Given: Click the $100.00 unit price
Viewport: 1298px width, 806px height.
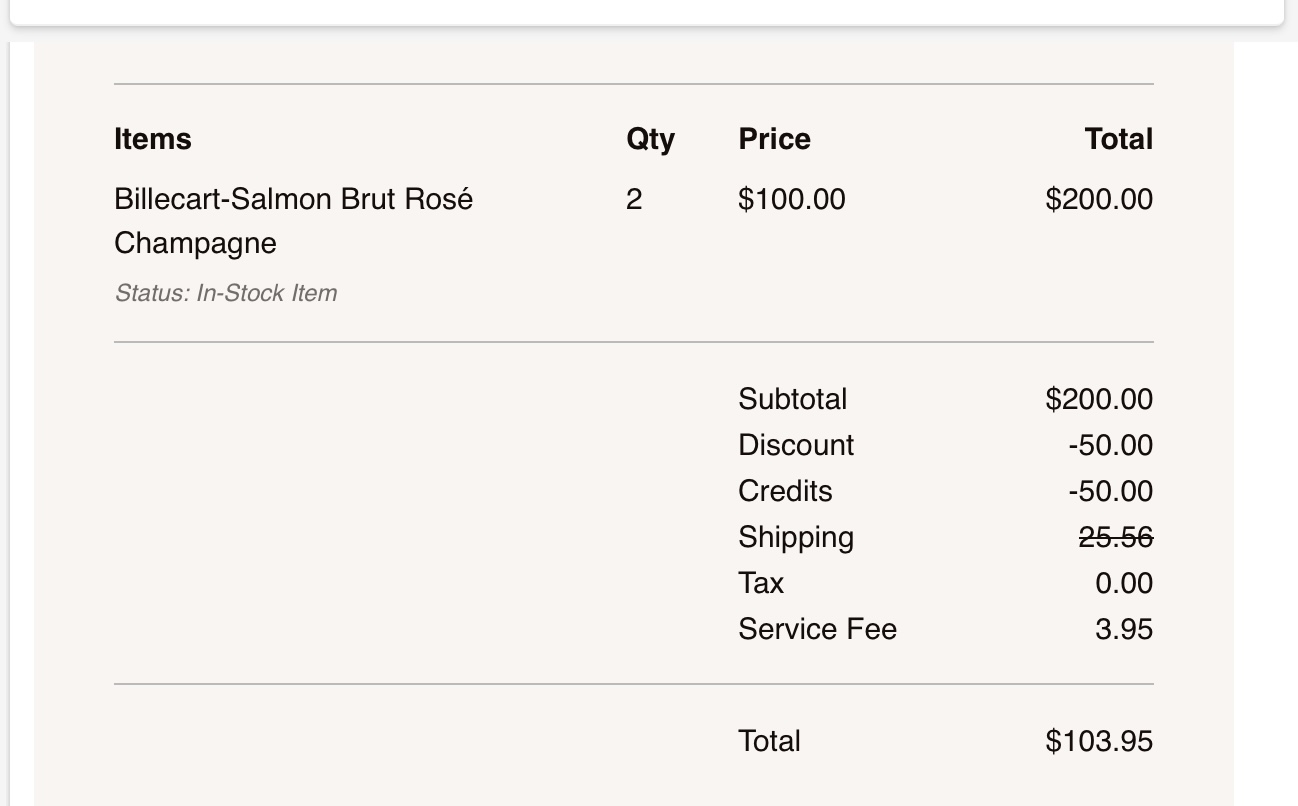Looking at the screenshot, I should pos(791,200).
